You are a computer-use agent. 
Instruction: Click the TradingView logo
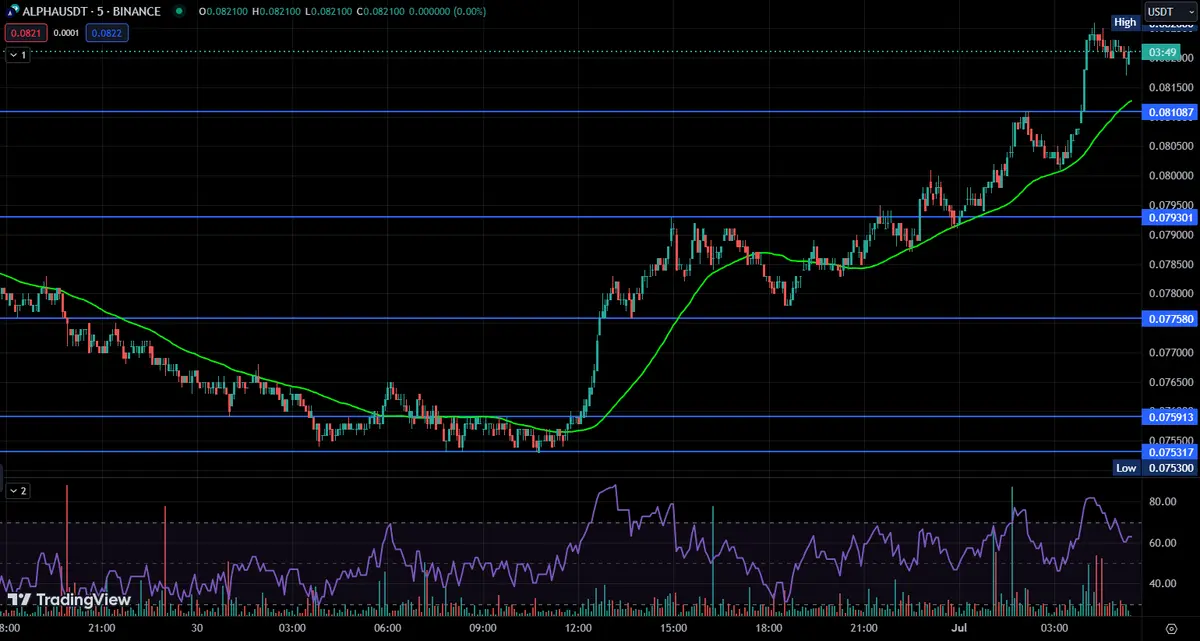(69, 600)
